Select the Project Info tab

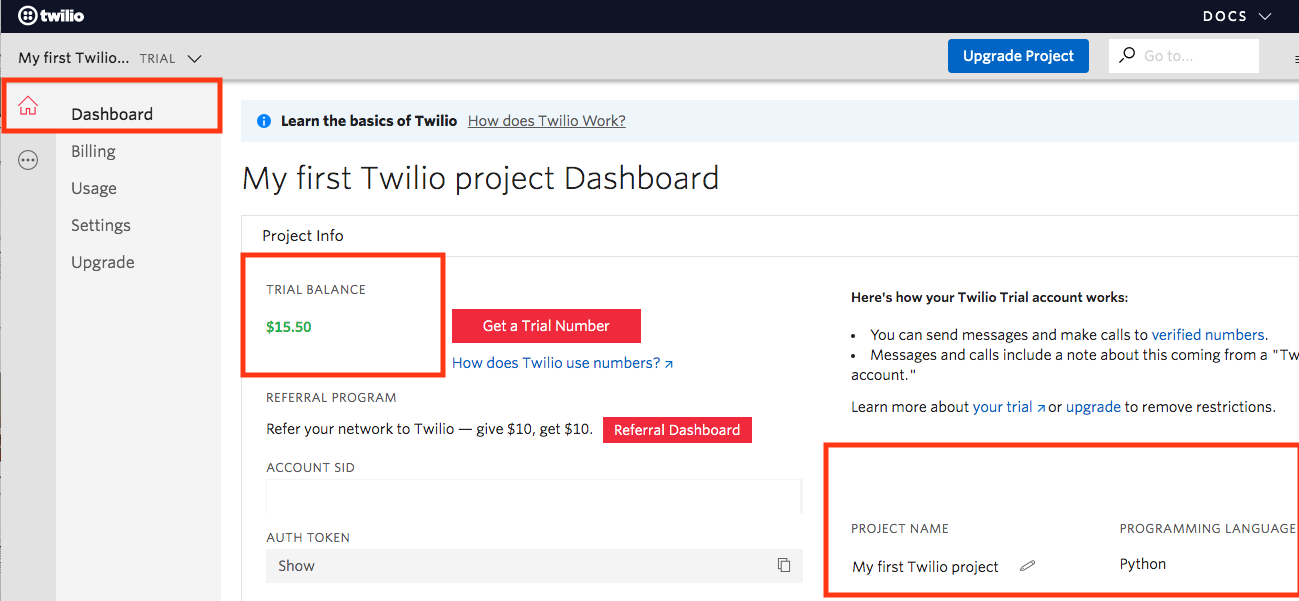pyautogui.click(x=303, y=236)
